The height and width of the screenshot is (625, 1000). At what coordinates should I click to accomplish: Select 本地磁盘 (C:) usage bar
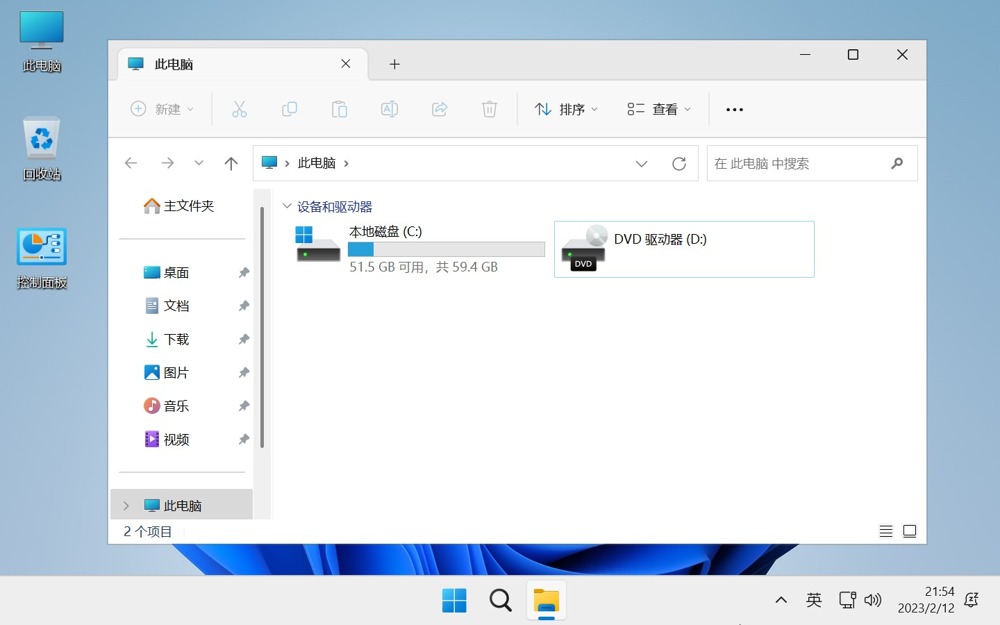446,249
